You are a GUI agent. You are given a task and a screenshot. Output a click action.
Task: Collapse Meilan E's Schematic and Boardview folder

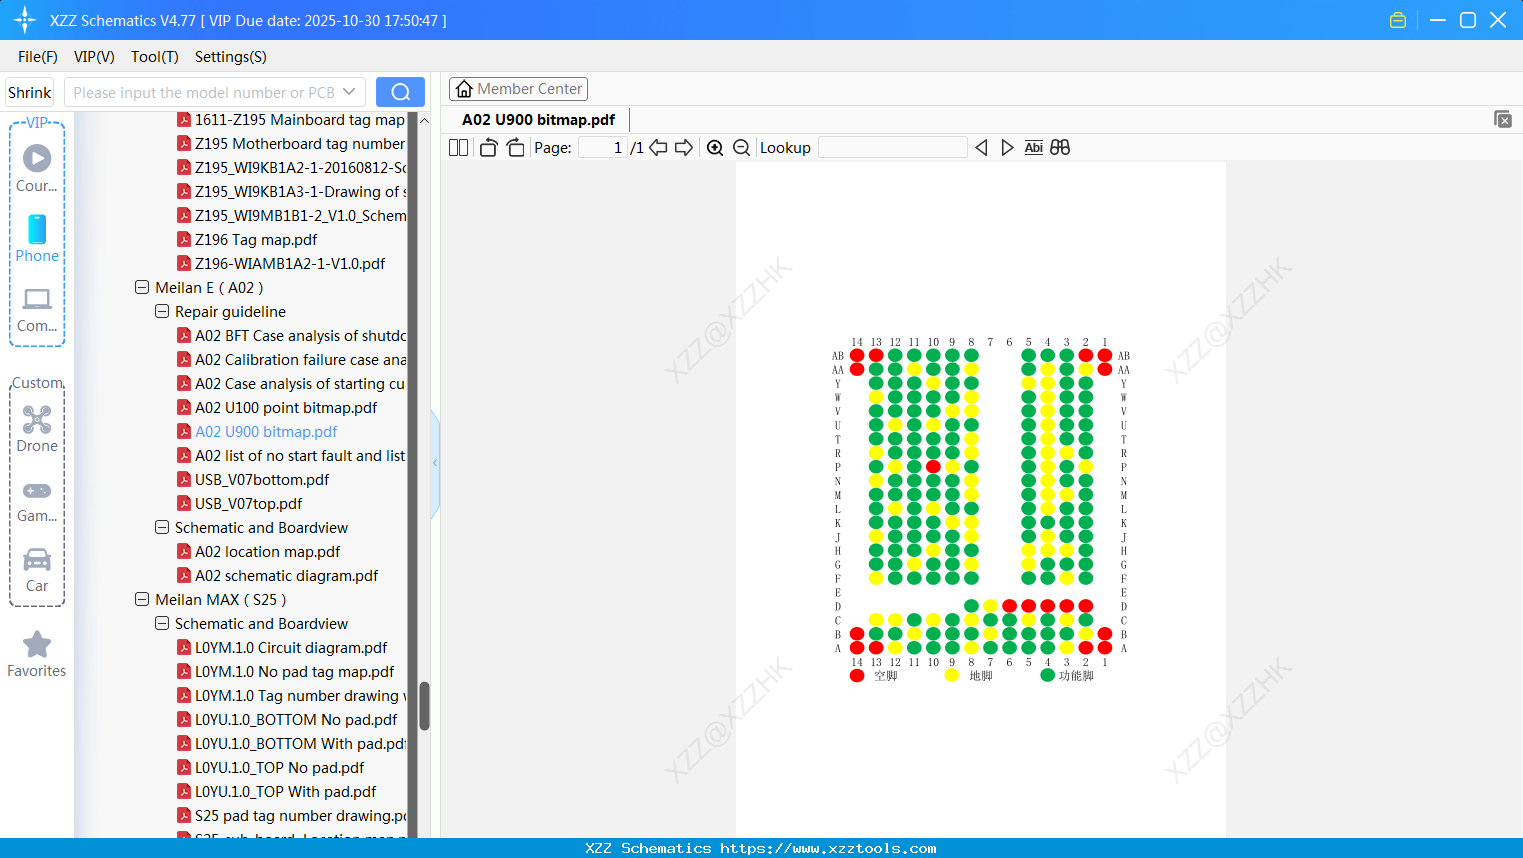coord(162,528)
